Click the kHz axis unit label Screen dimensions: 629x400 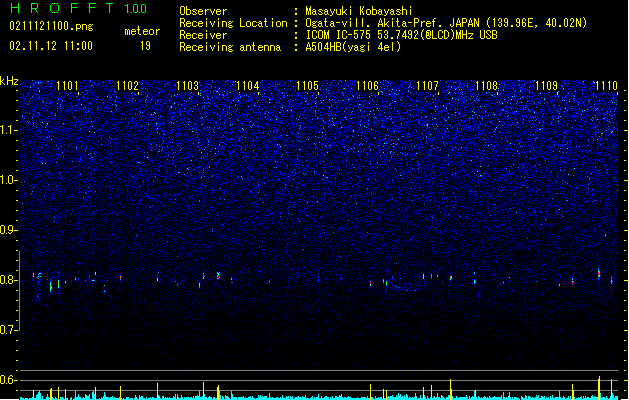[9, 81]
